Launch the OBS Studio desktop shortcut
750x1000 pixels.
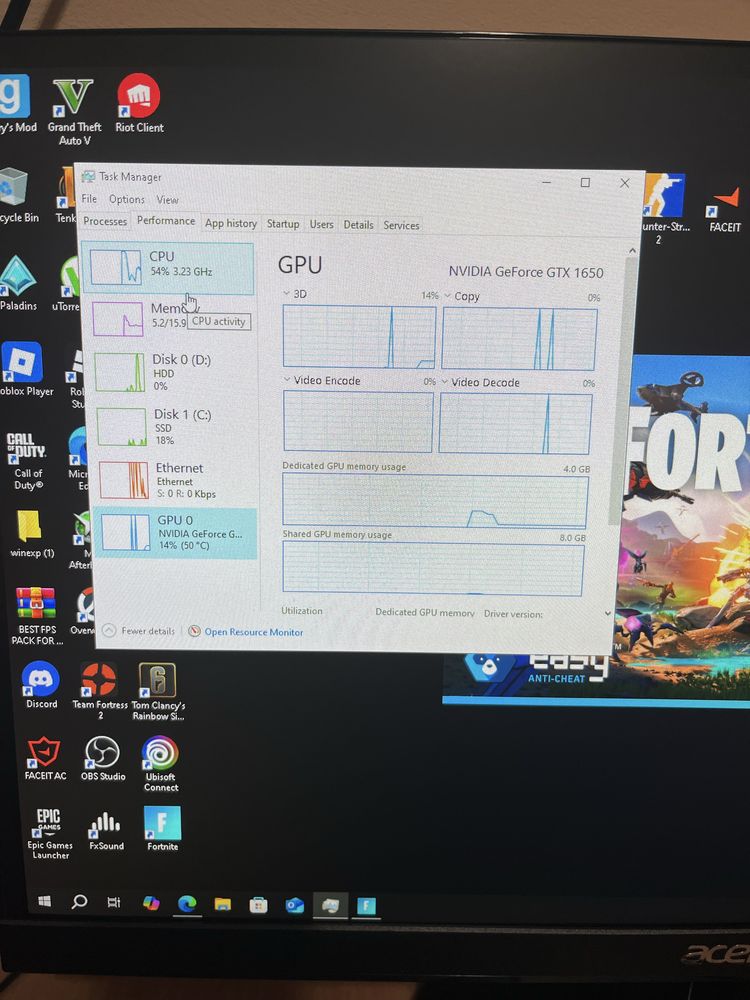pos(103,758)
